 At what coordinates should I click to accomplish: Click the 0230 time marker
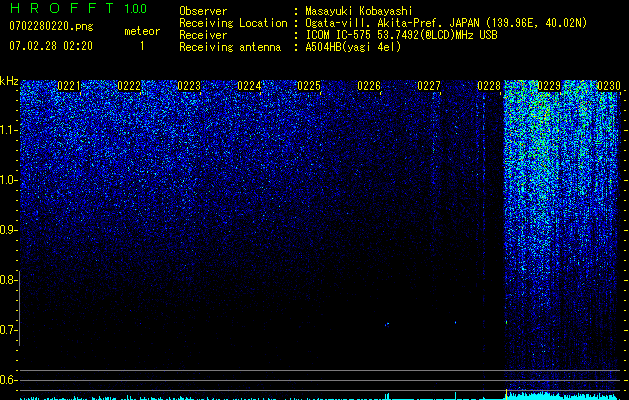[x=609, y=86]
